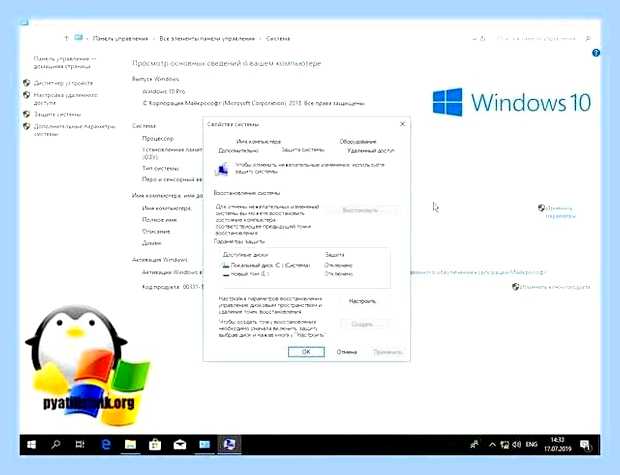
Task: Switch to Control Panel window taskbar icon
Action: [x=204, y=445]
